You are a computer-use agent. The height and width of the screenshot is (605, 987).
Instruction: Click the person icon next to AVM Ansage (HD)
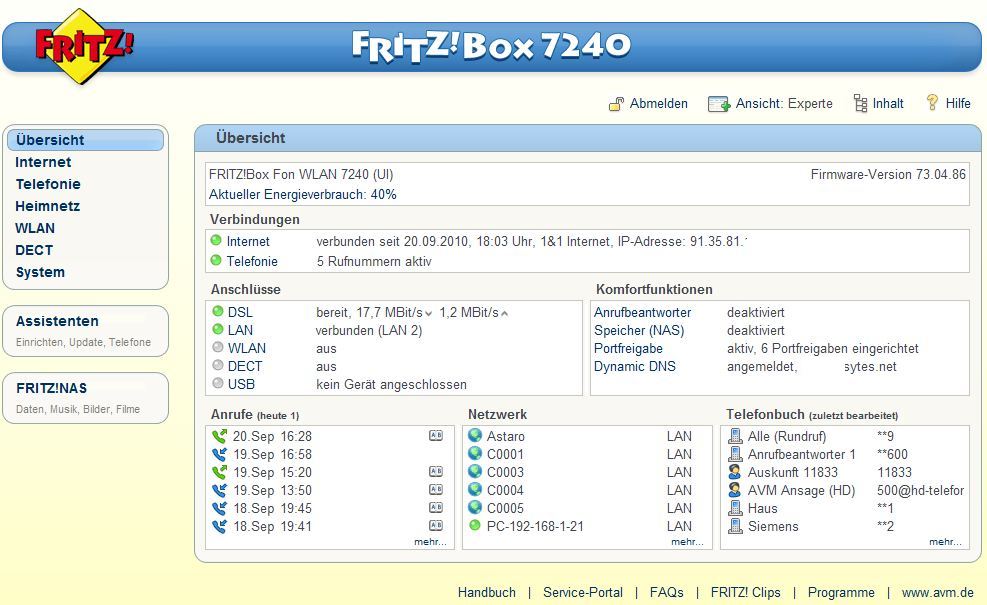point(735,489)
